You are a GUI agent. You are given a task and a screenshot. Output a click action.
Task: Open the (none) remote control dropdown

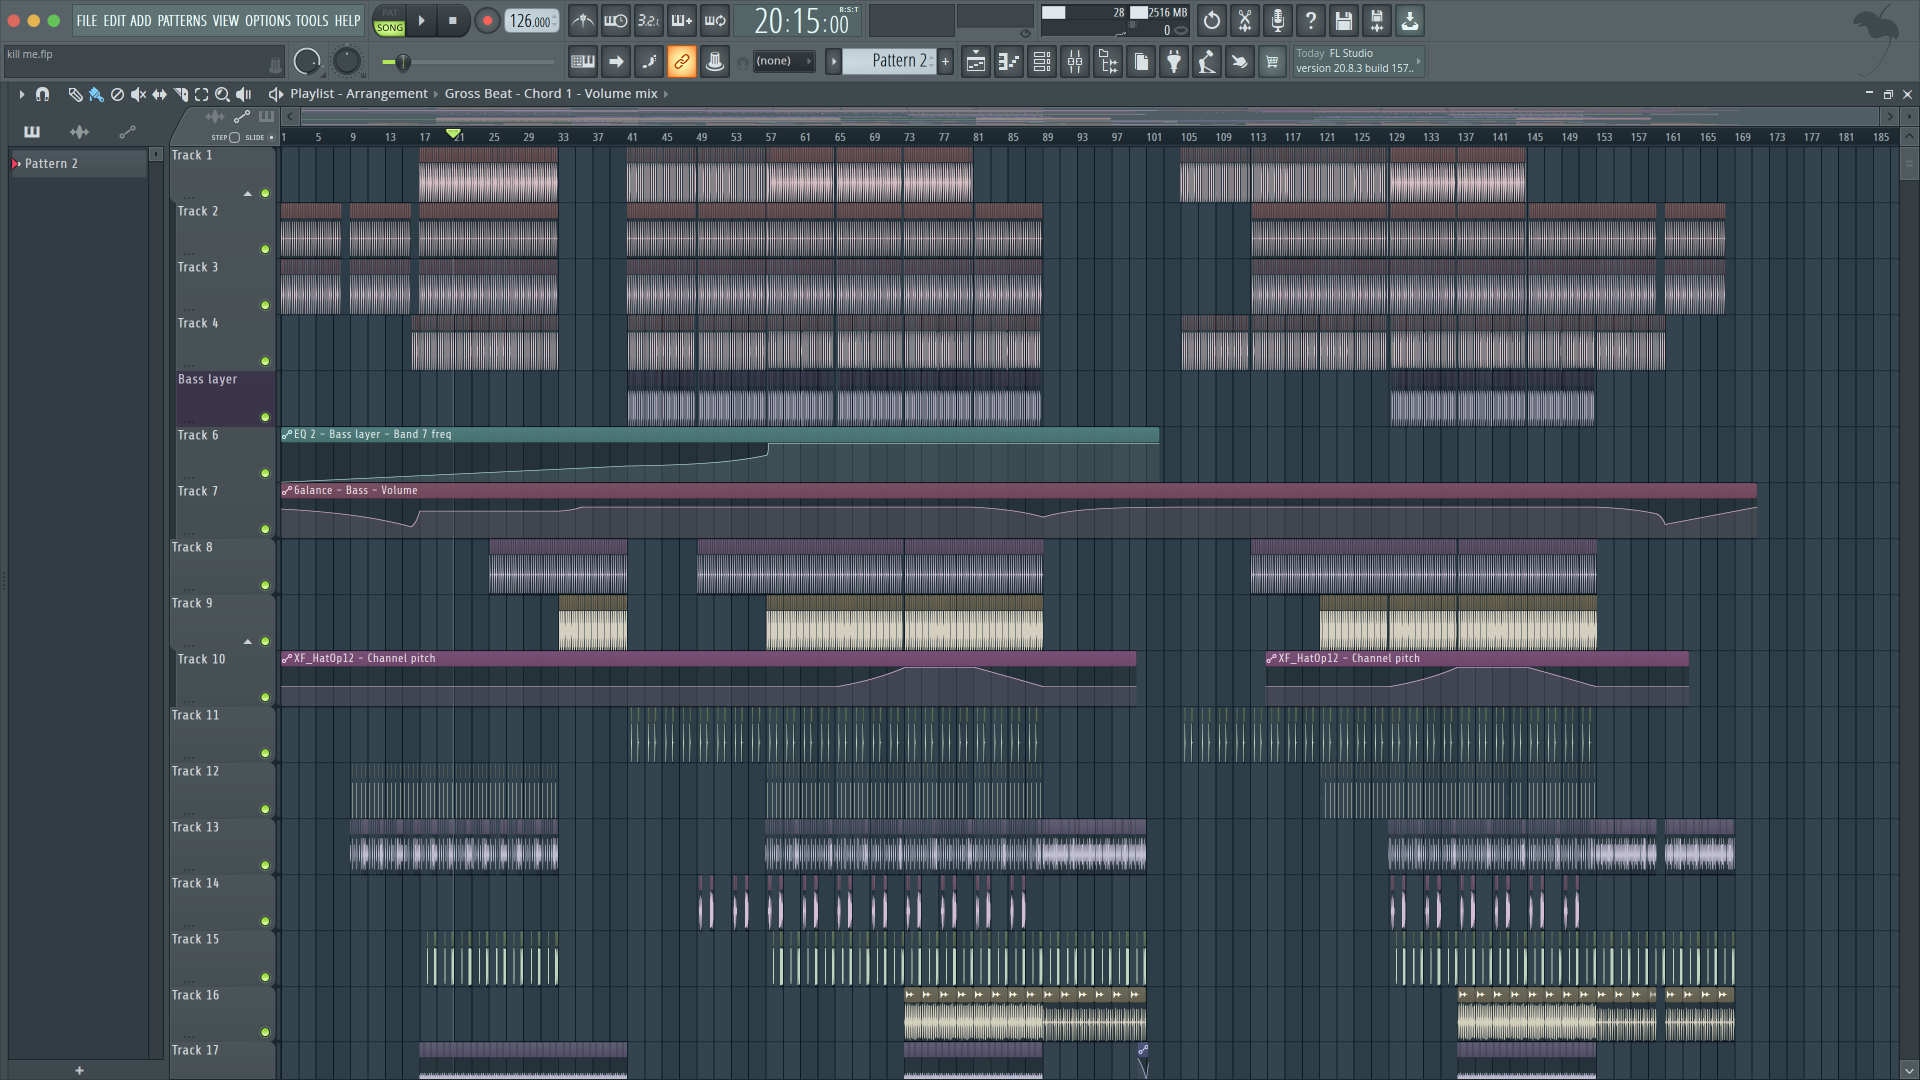coord(783,62)
